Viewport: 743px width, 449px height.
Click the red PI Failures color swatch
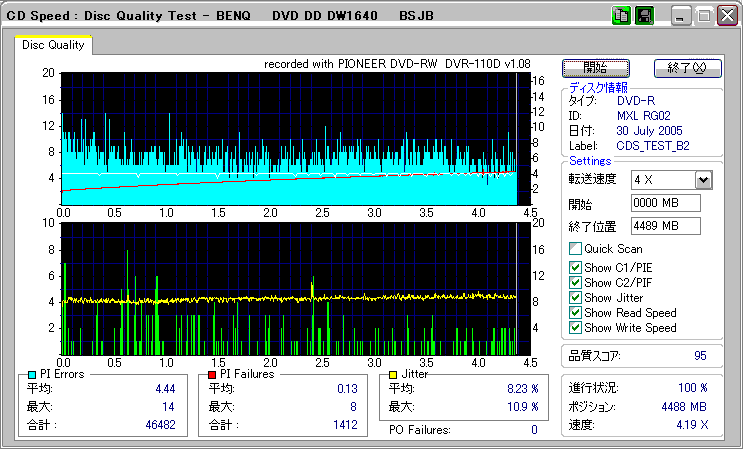(x=212, y=374)
